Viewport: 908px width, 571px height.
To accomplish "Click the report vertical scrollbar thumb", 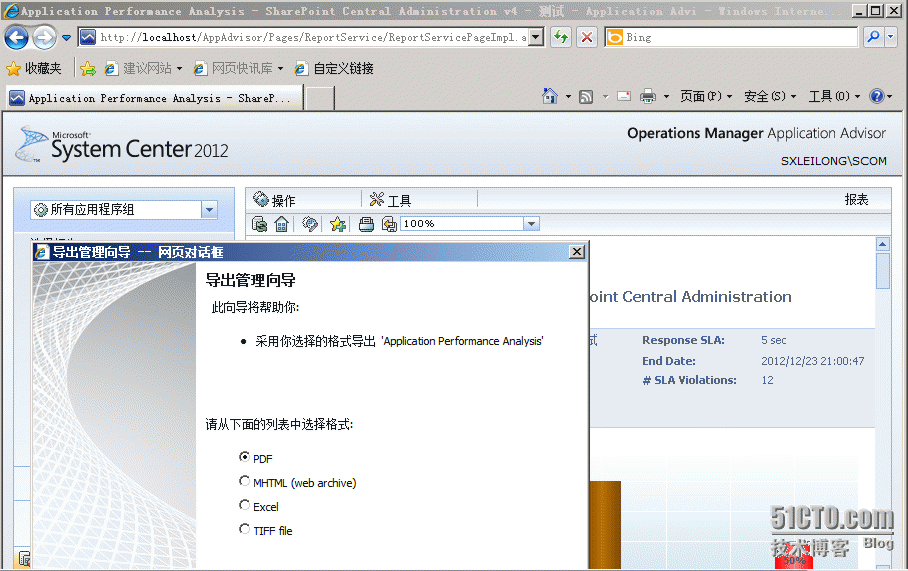I will click(883, 270).
